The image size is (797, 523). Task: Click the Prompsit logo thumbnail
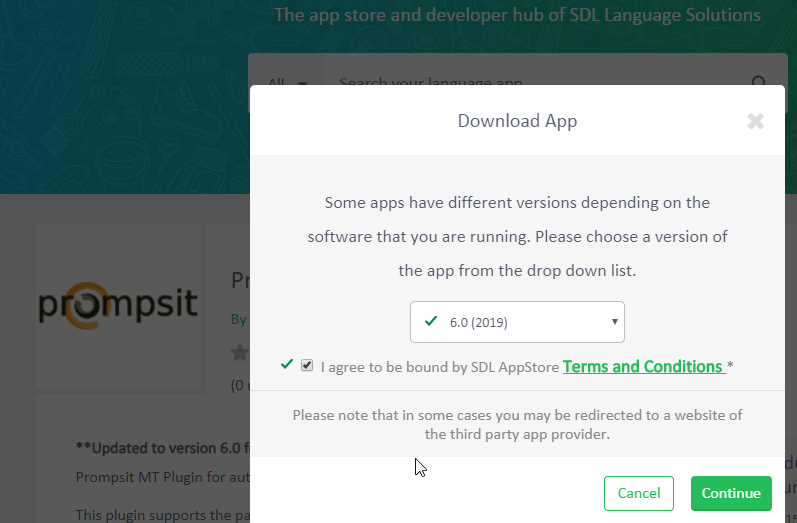click(x=118, y=306)
